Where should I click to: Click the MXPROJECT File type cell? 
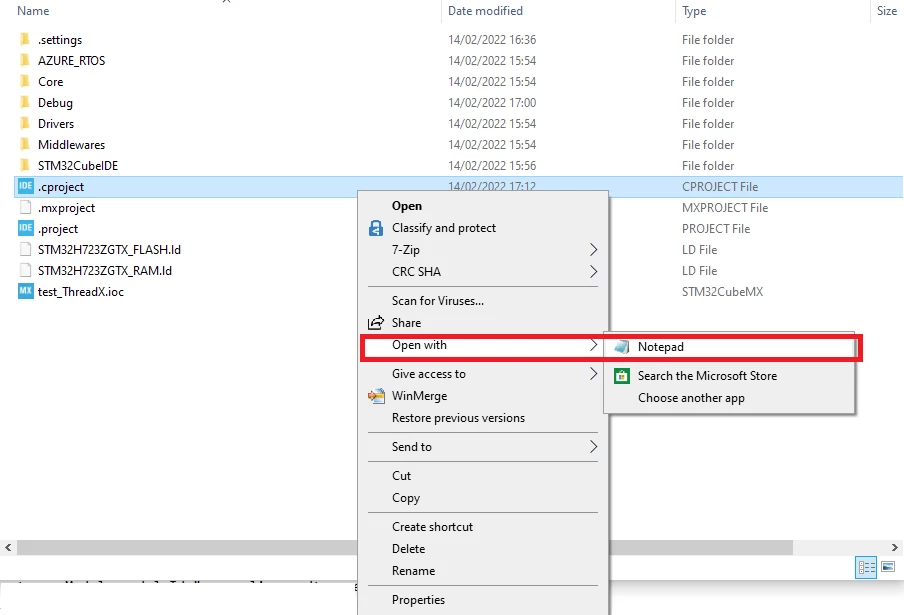725,207
